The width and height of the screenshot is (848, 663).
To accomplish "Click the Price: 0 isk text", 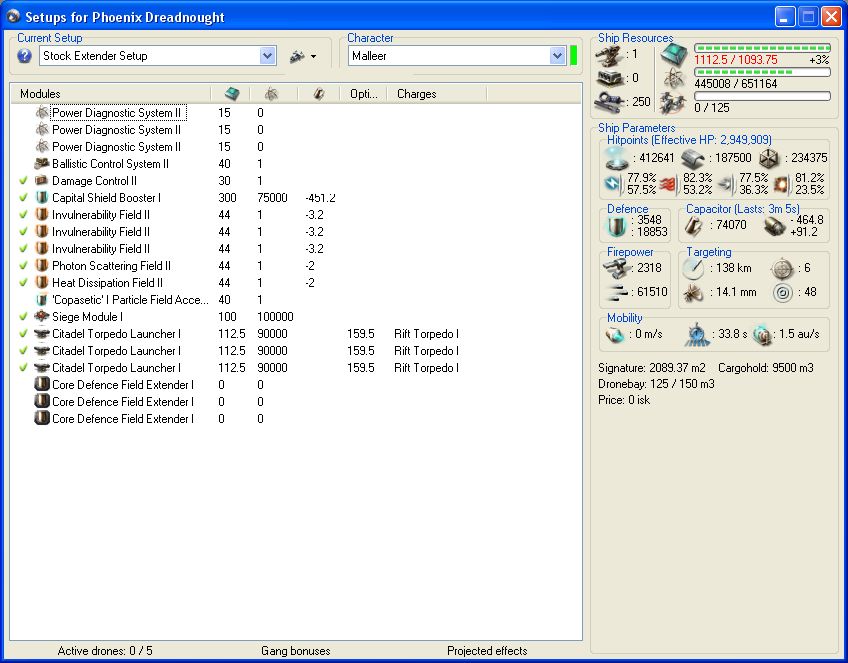I will (x=624, y=400).
